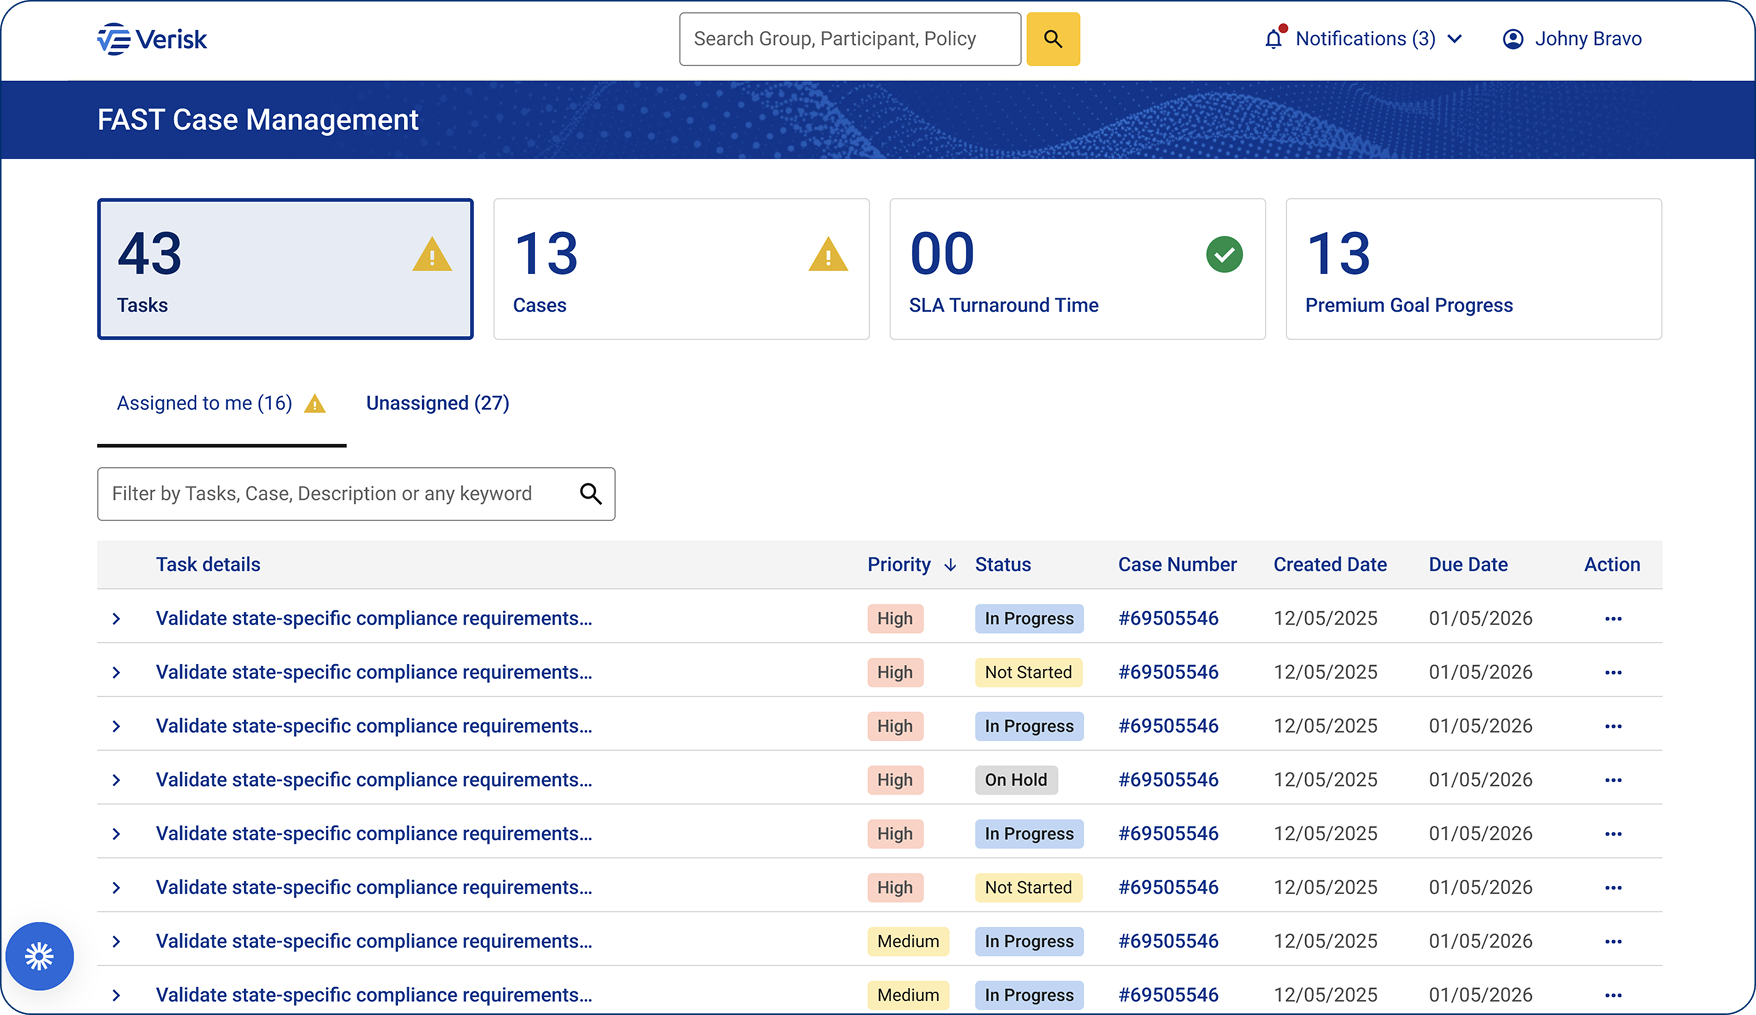Open the action menu for the seventh task row
This screenshot has height=1015, width=1756.
click(x=1613, y=942)
